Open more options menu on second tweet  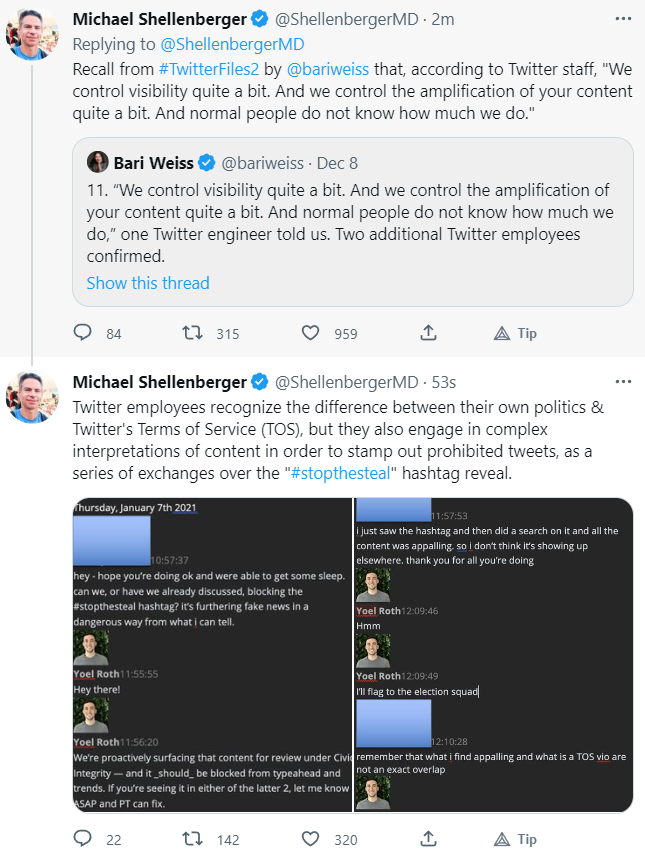[623, 382]
